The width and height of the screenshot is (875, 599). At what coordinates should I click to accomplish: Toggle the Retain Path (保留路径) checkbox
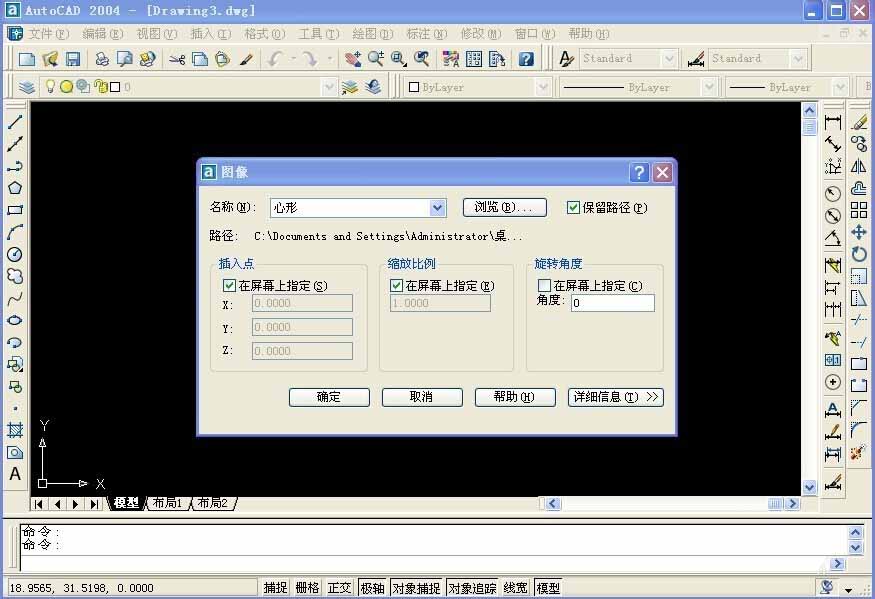[x=573, y=208]
